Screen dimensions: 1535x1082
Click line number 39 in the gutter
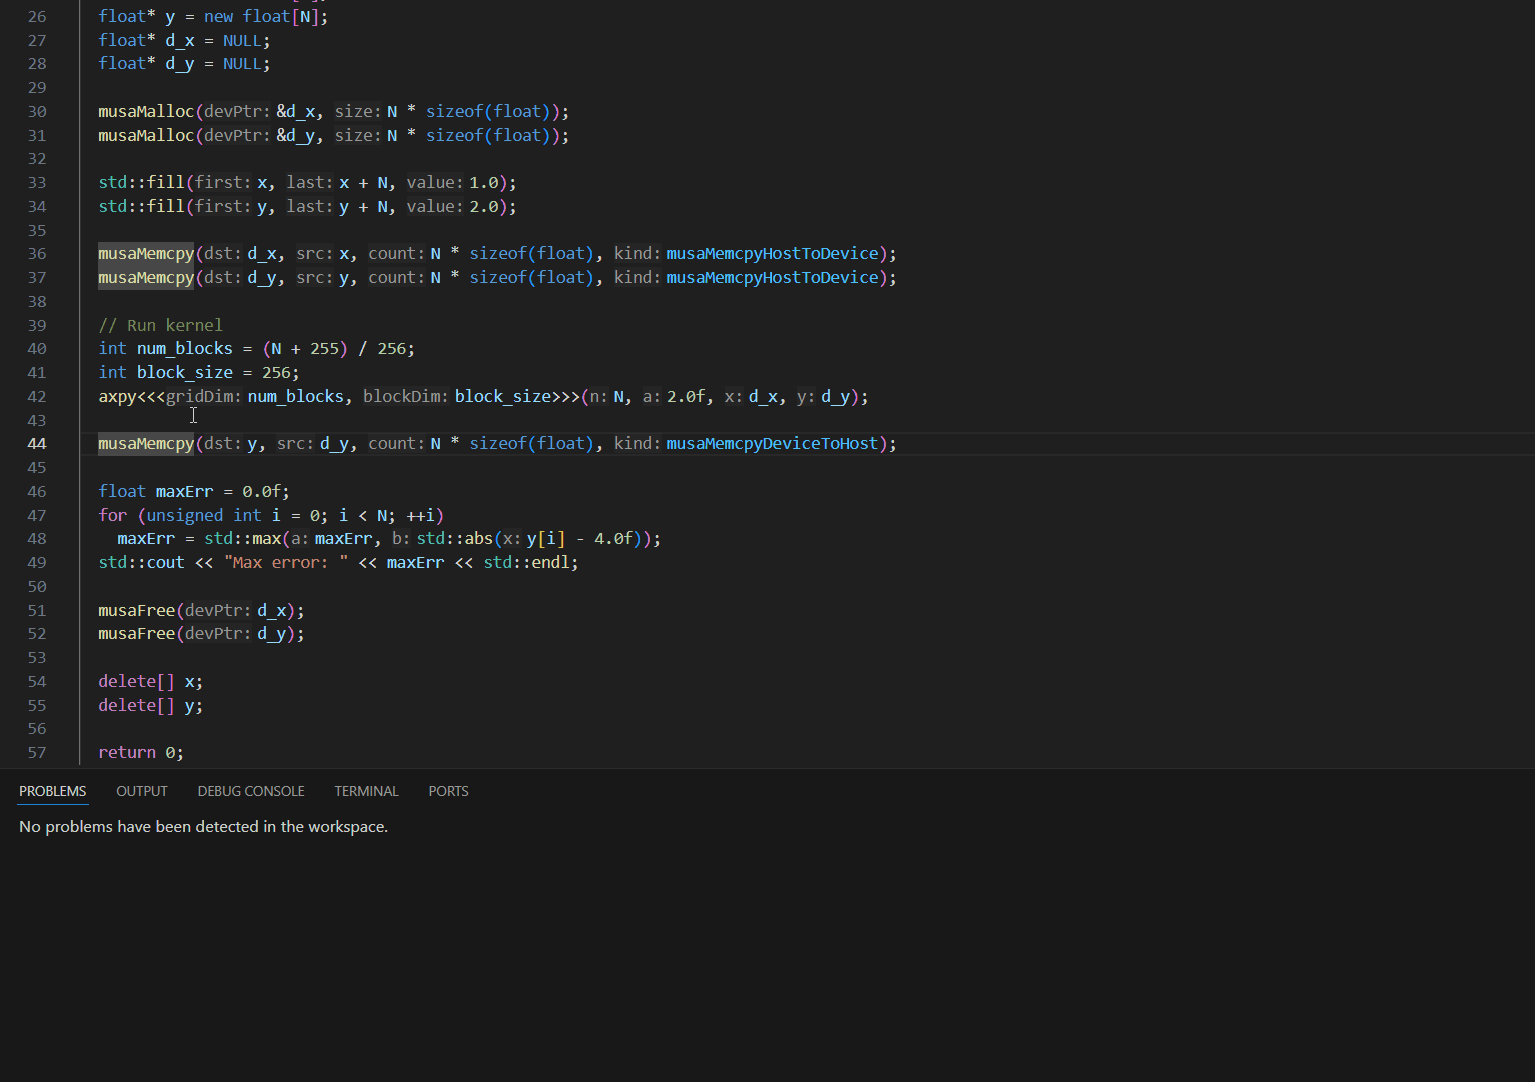coord(37,326)
